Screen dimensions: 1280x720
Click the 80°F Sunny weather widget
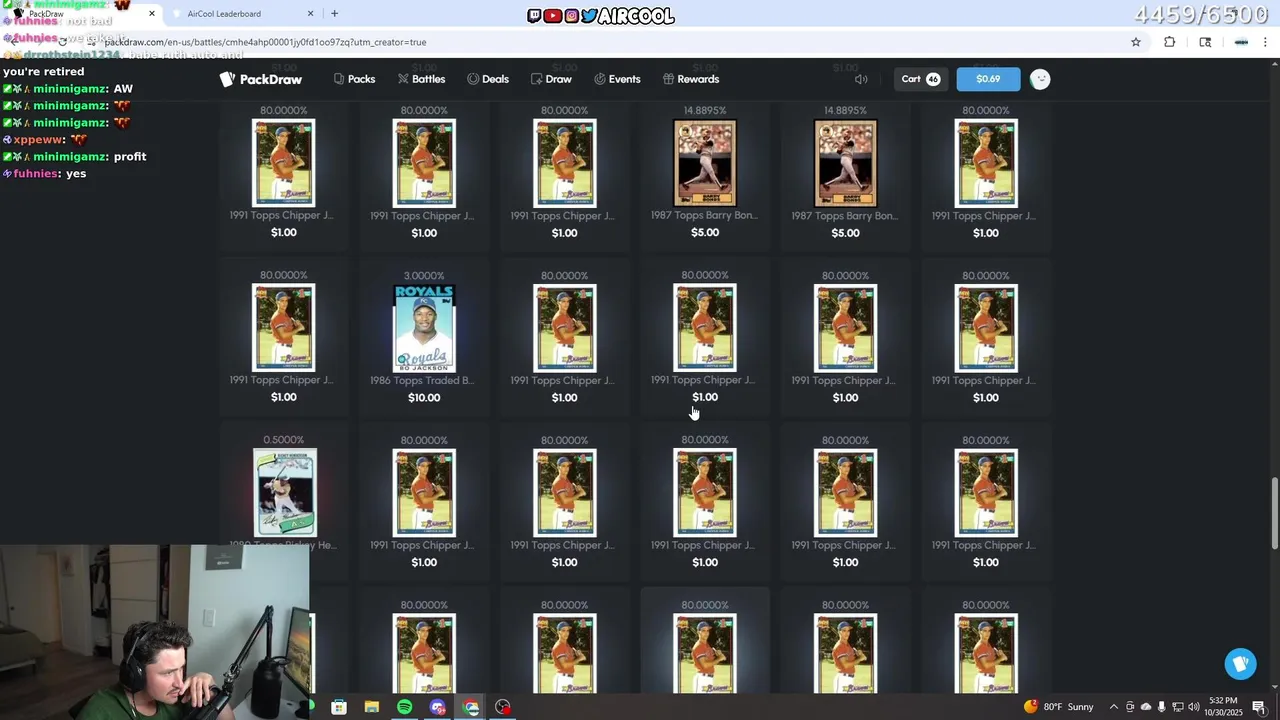click(x=1059, y=707)
